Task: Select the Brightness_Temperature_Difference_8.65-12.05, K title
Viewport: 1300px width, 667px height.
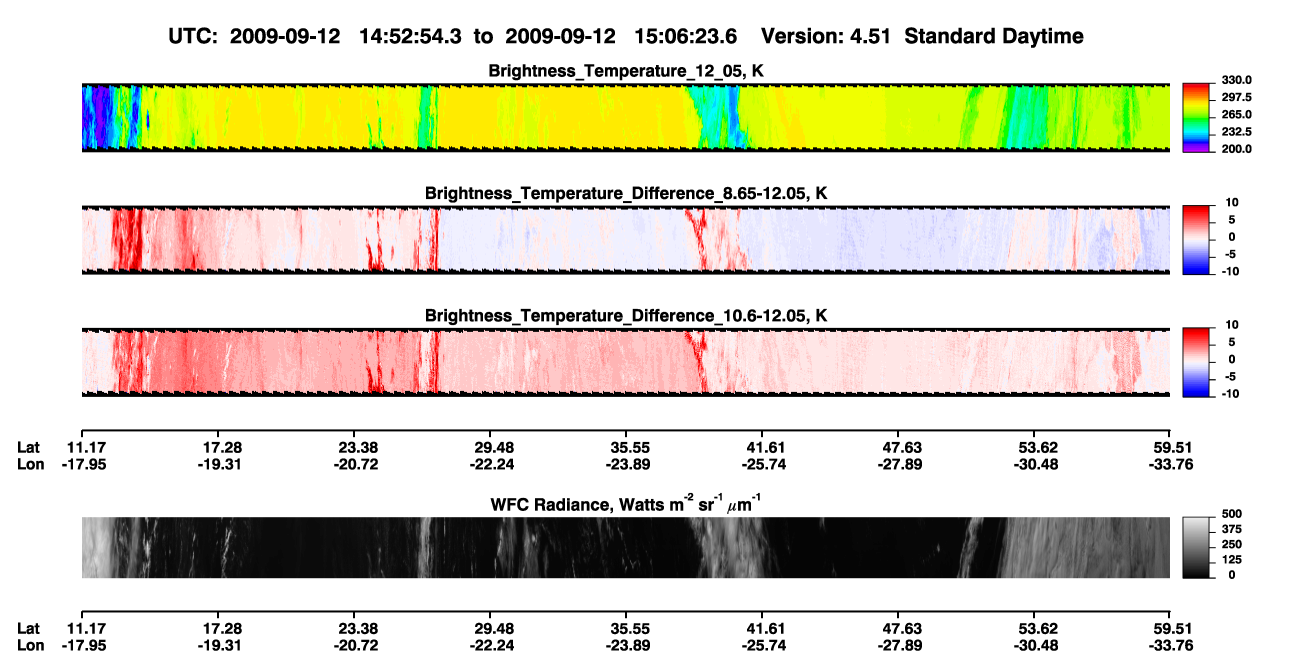Action: [626, 193]
